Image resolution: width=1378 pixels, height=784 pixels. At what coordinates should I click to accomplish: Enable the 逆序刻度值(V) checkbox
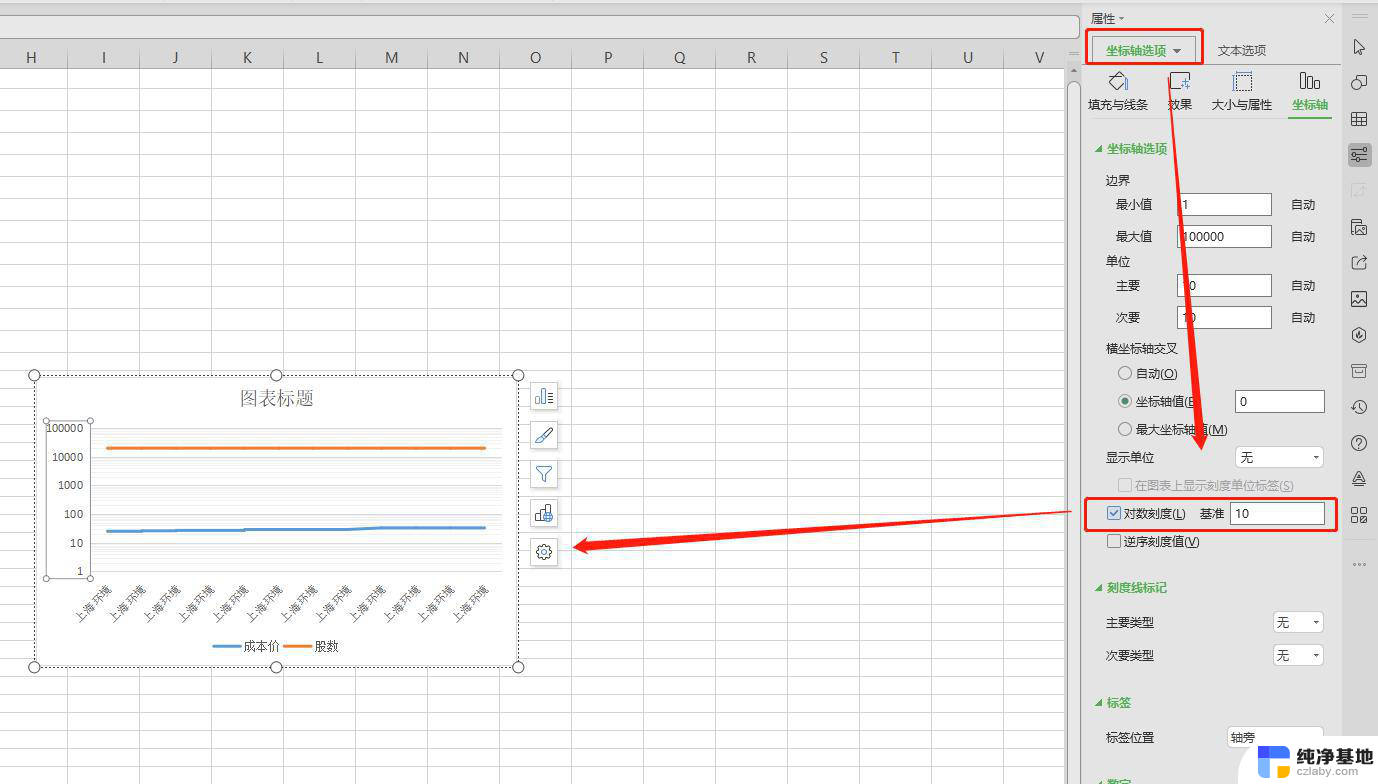coord(1114,541)
